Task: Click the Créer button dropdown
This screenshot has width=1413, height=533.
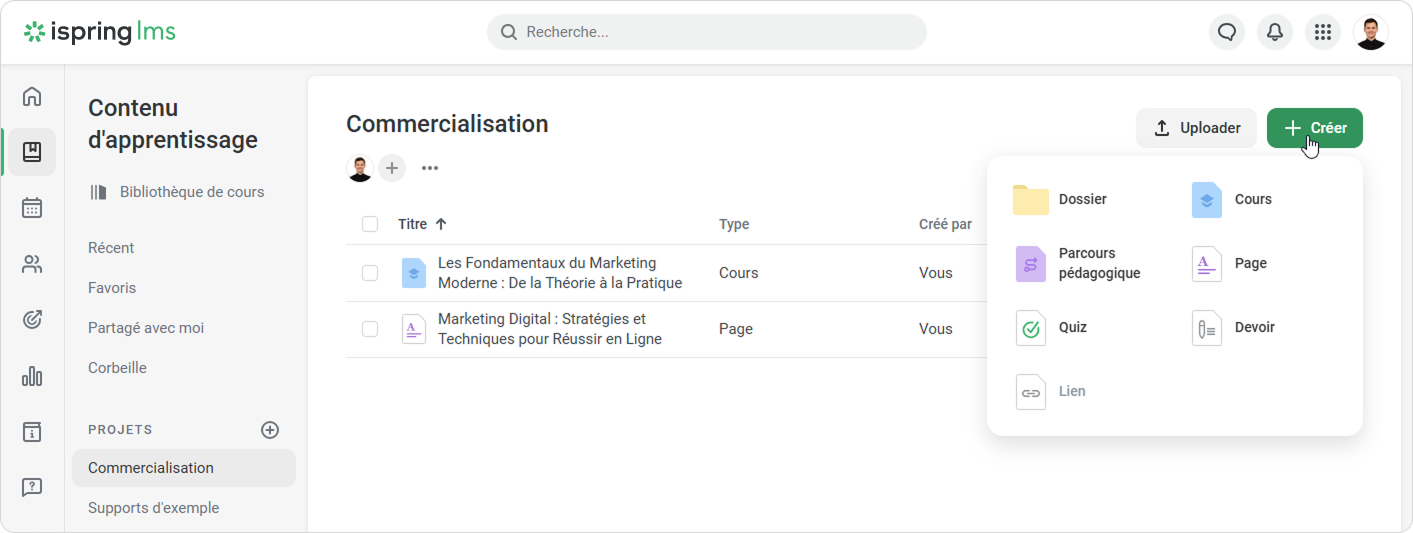Action: 1314,128
